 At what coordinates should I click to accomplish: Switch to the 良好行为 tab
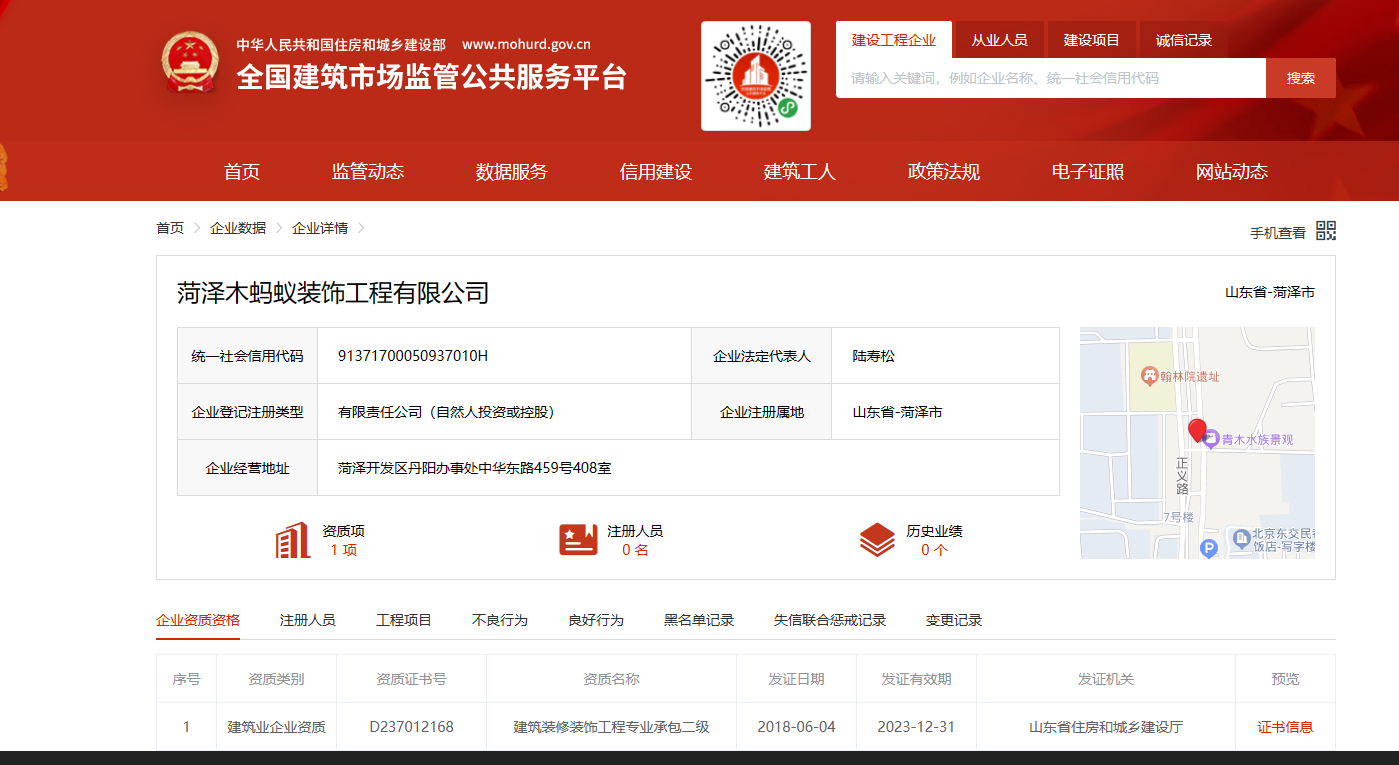point(596,620)
